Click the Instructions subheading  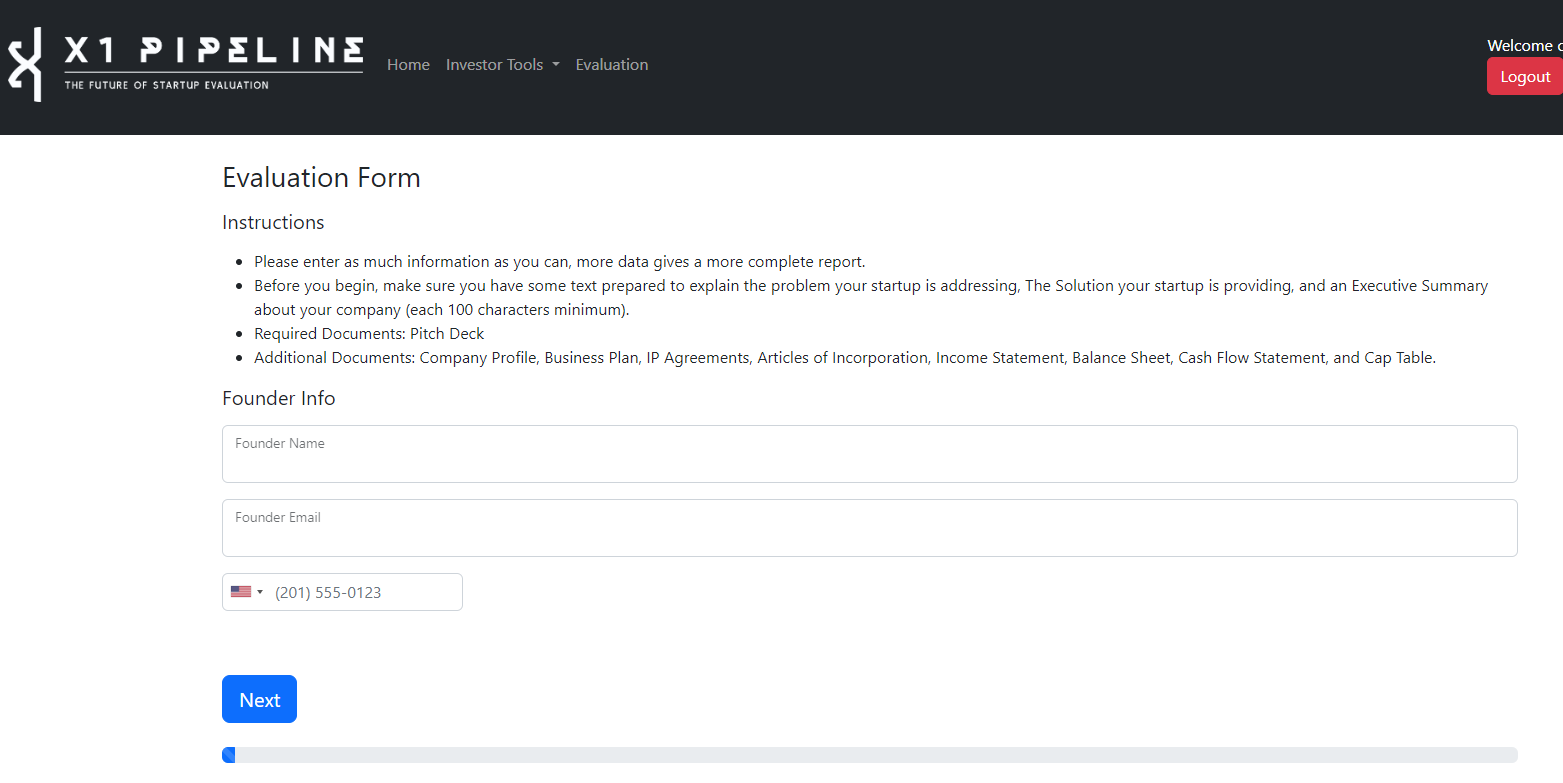click(x=273, y=222)
